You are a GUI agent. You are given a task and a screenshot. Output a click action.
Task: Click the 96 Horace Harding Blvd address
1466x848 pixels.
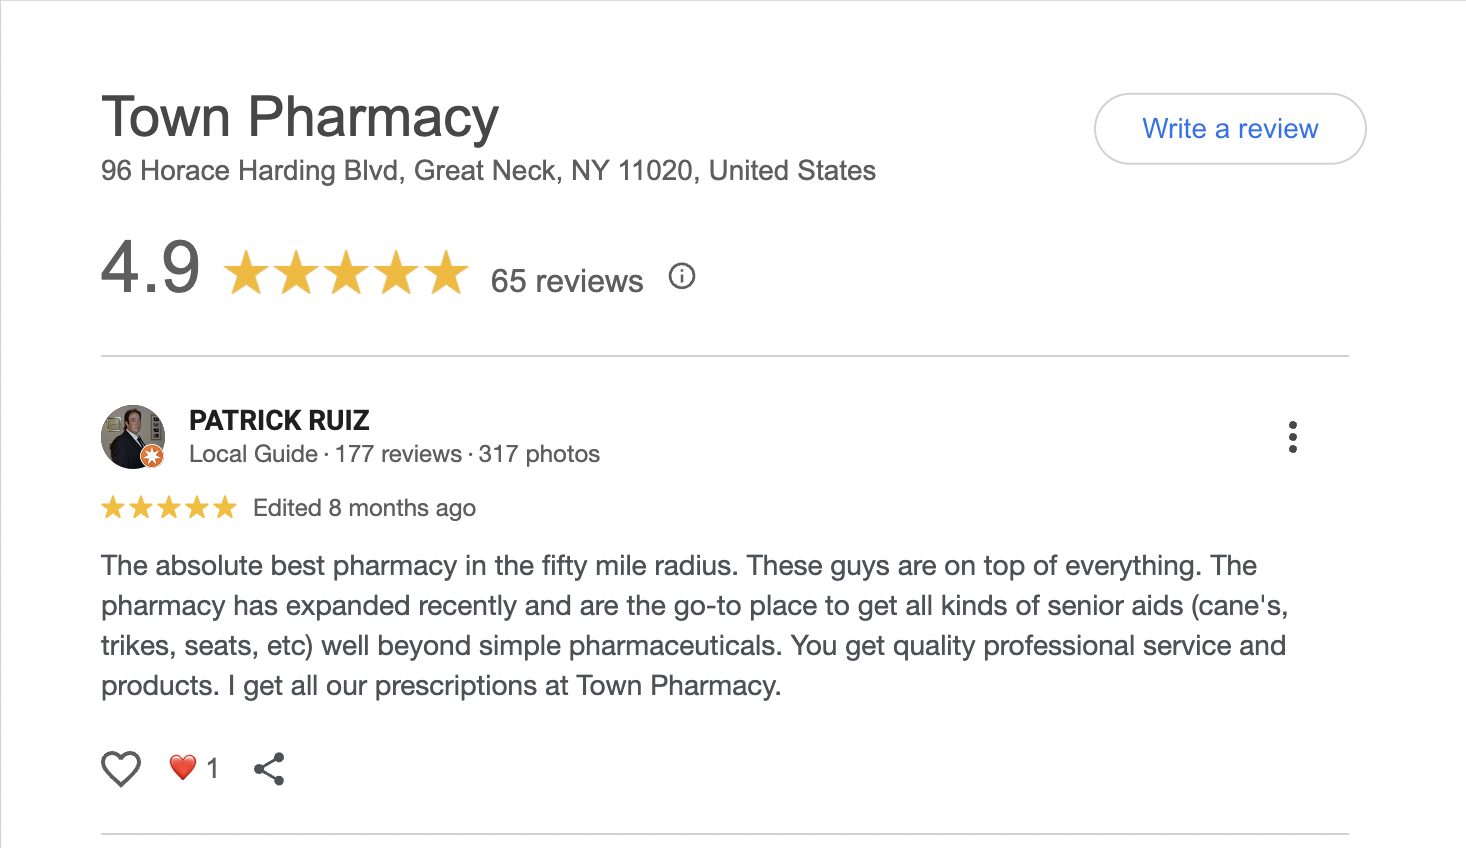(488, 171)
